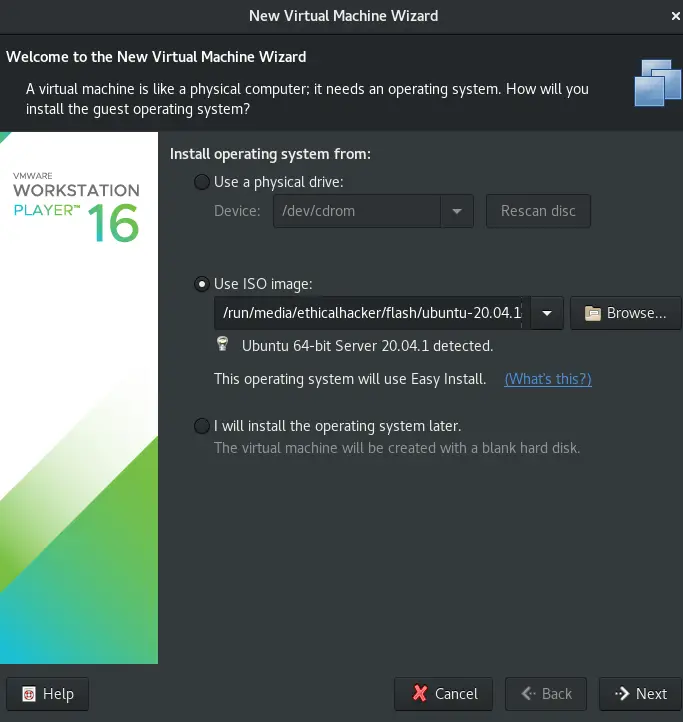Click the VMware Workstation Player 16 logo
Viewport: 683px width, 722px height.
[x=76, y=206]
